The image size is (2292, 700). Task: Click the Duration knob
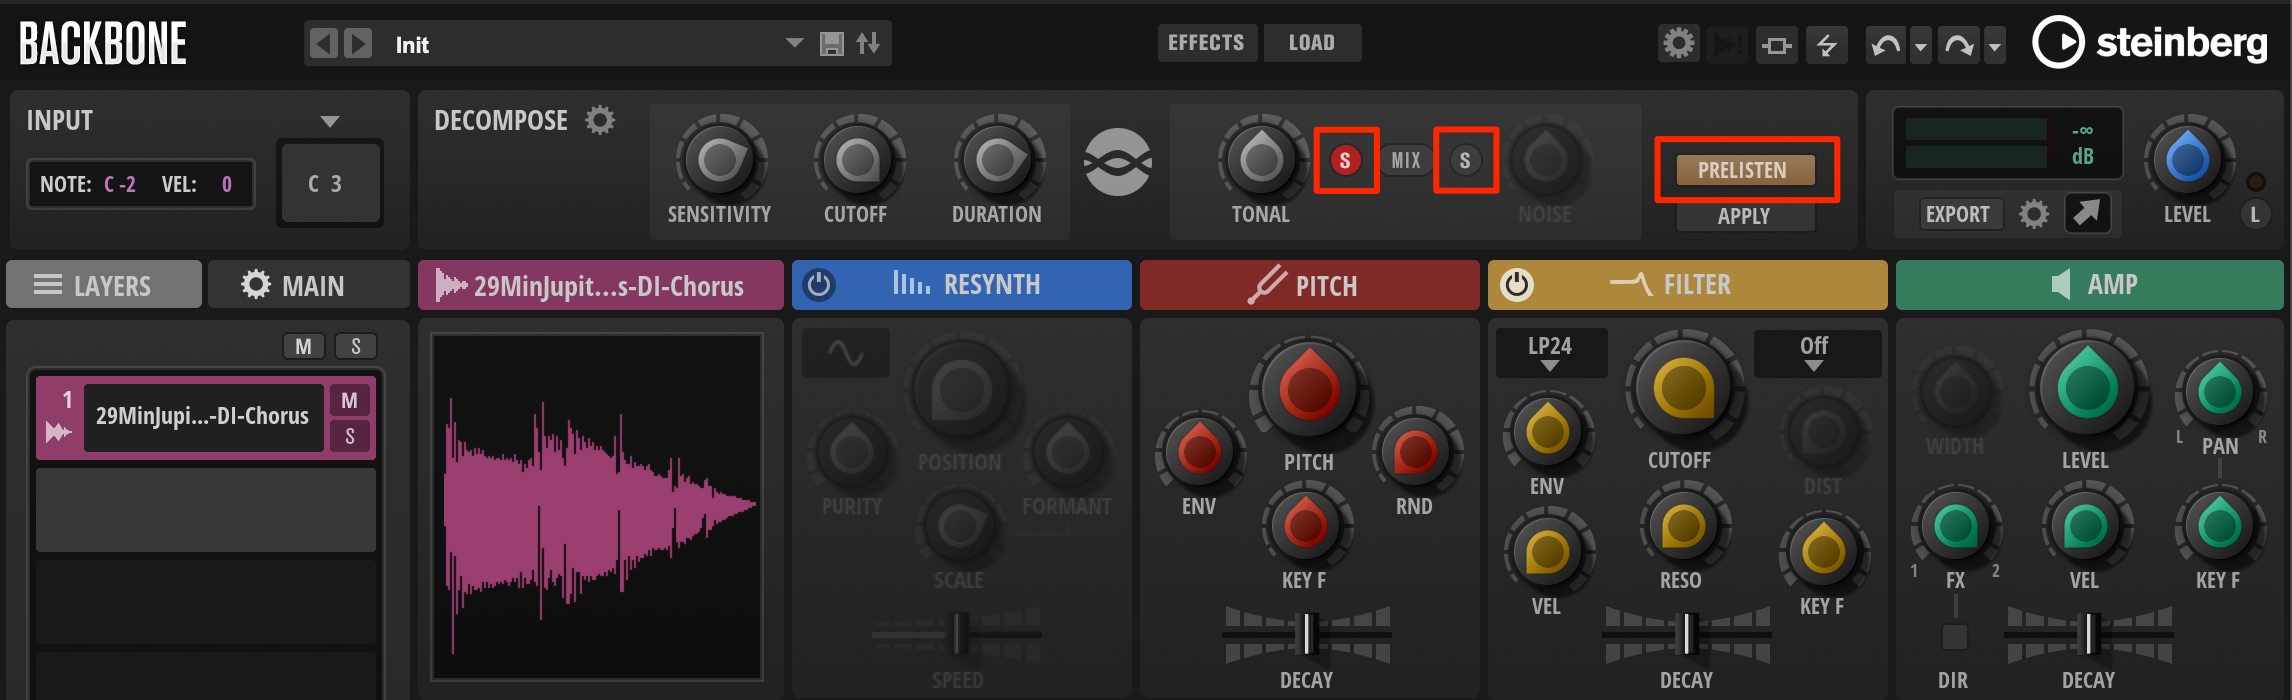pos(997,160)
